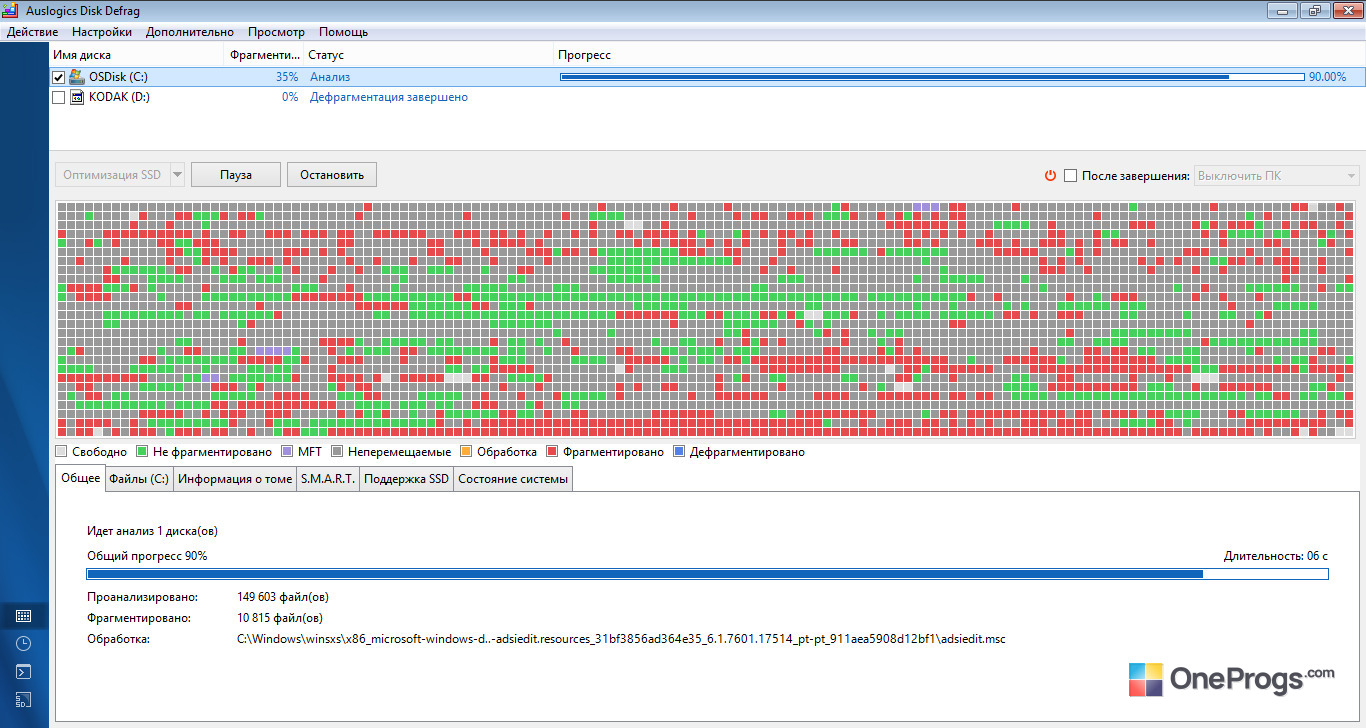The width and height of the screenshot is (1366, 728).
Task: Click the white Свободно legend swatch
Action: [62, 452]
